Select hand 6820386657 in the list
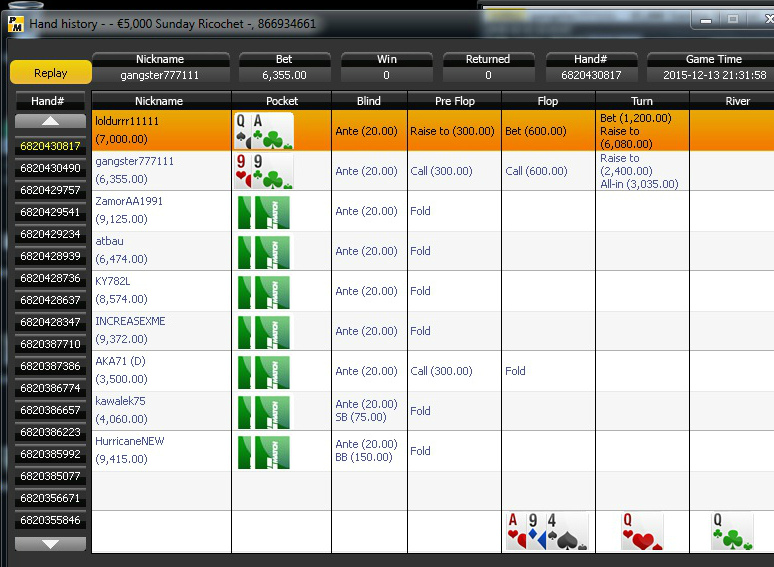This screenshot has width=774, height=567. pyautogui.click(x=50, y=410)
